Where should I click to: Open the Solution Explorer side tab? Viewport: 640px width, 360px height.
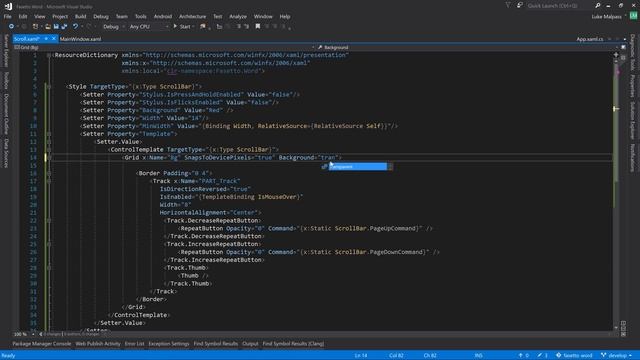(x=633, y=120)
